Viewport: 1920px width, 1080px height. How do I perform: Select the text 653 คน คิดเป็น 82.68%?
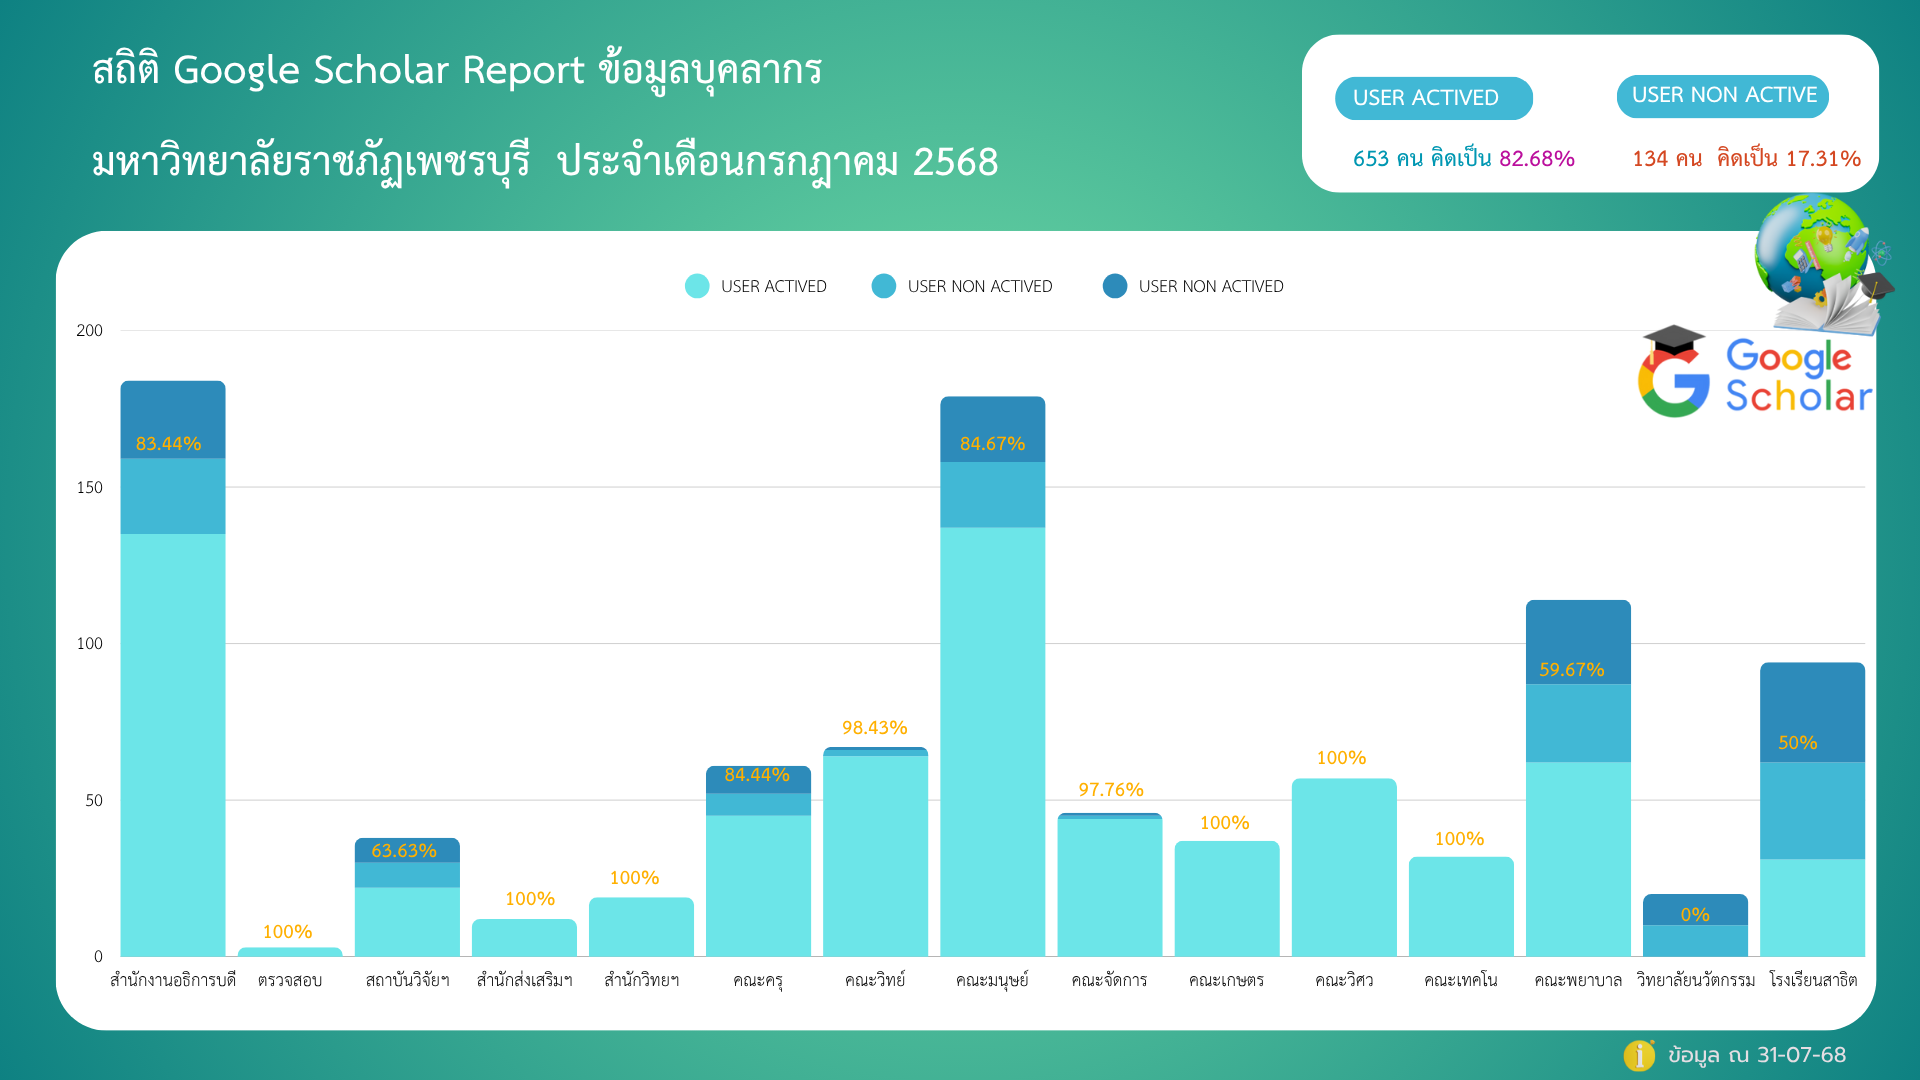coord(1463,158)
